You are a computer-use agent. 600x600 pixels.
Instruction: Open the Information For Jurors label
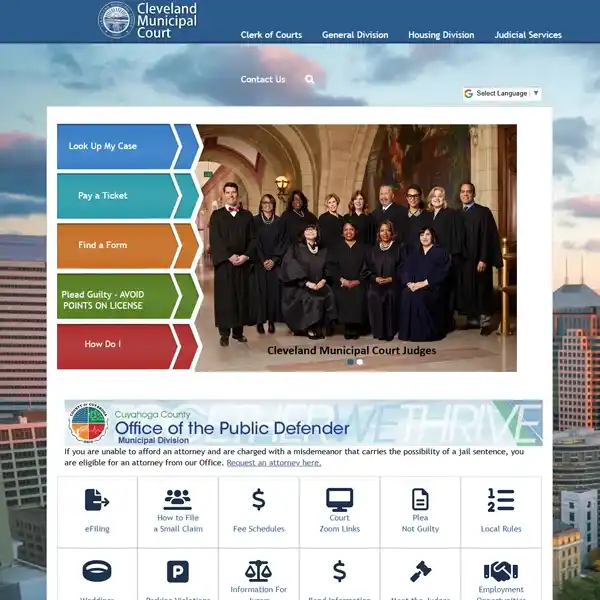[x=259, y=593]
